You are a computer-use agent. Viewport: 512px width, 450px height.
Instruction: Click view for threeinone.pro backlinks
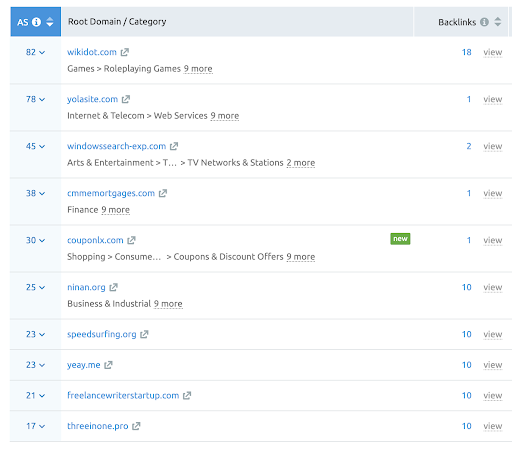point(493,426)
